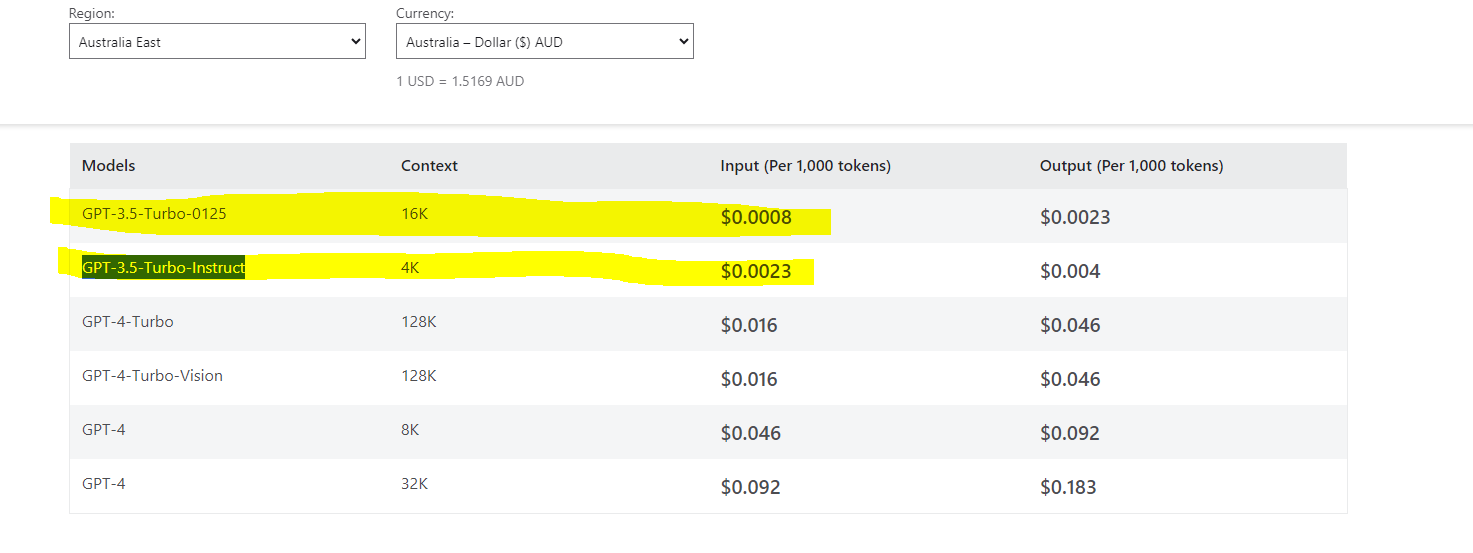Open the Currency dropdown showing Australia Dollar AUD
The height and width of the screenshot is (553, 1473).
coord(545,42)
